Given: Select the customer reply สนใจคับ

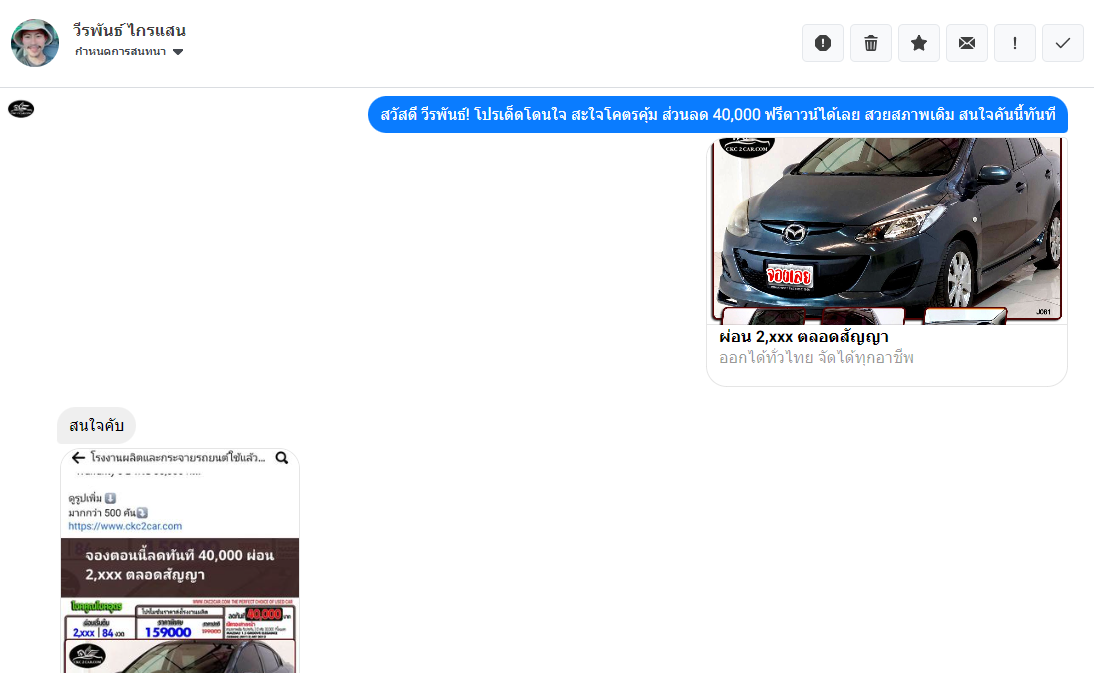Looking at the screenshot, I should click(96, 425).
